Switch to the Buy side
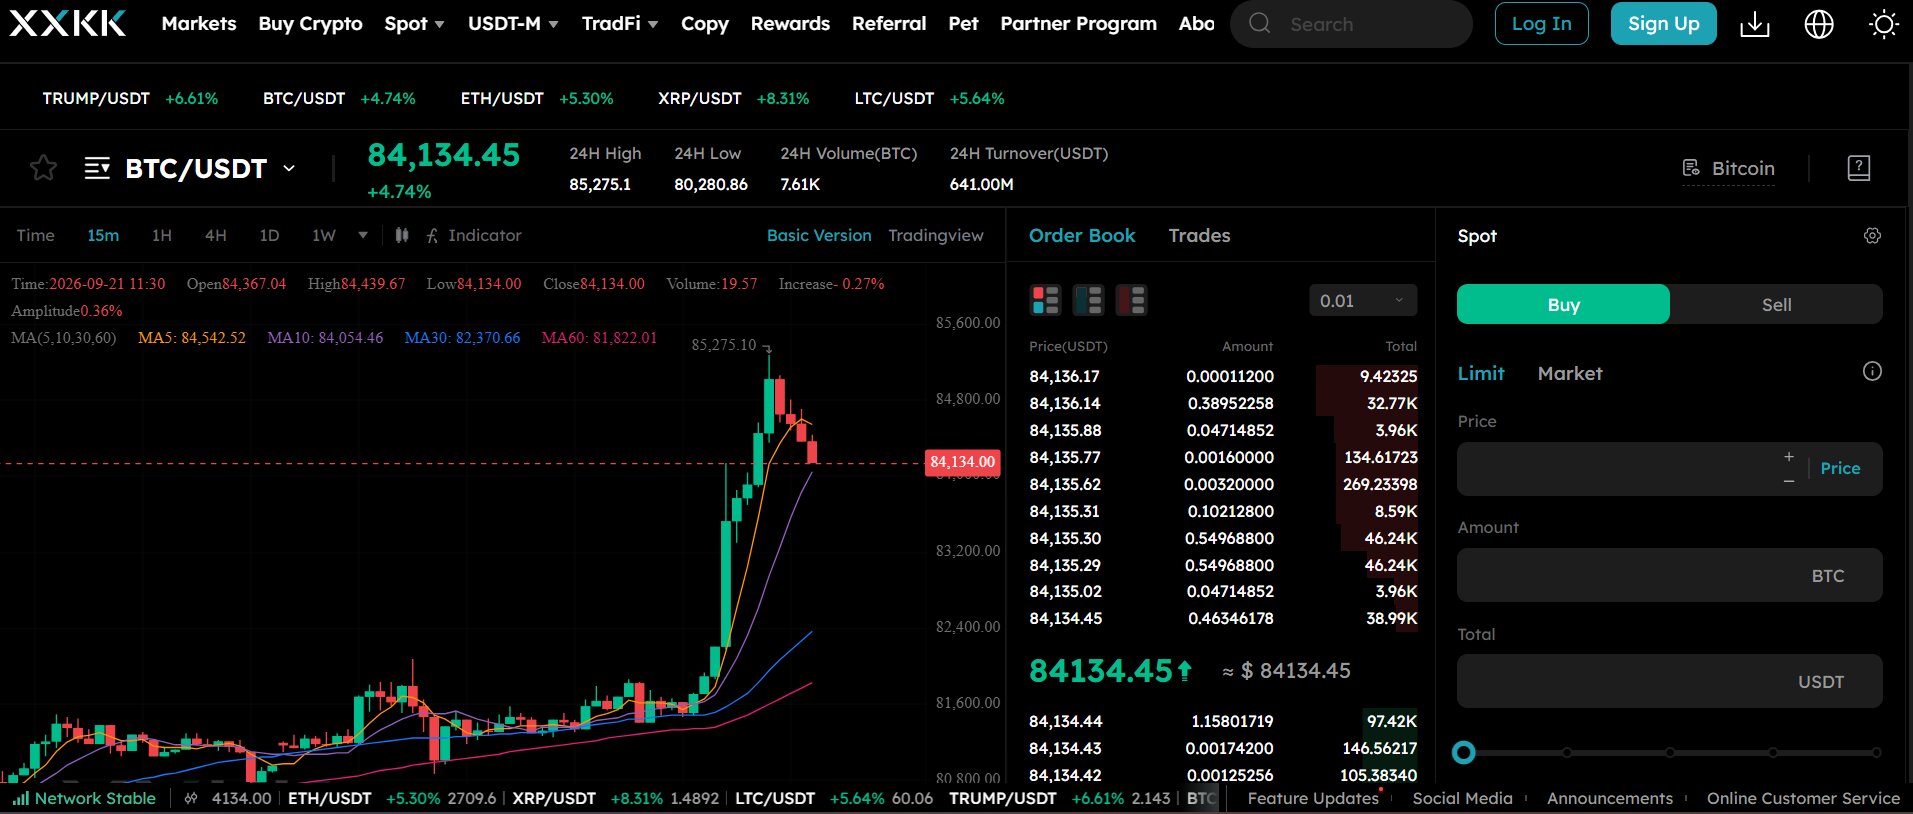 pos(1563,304)
